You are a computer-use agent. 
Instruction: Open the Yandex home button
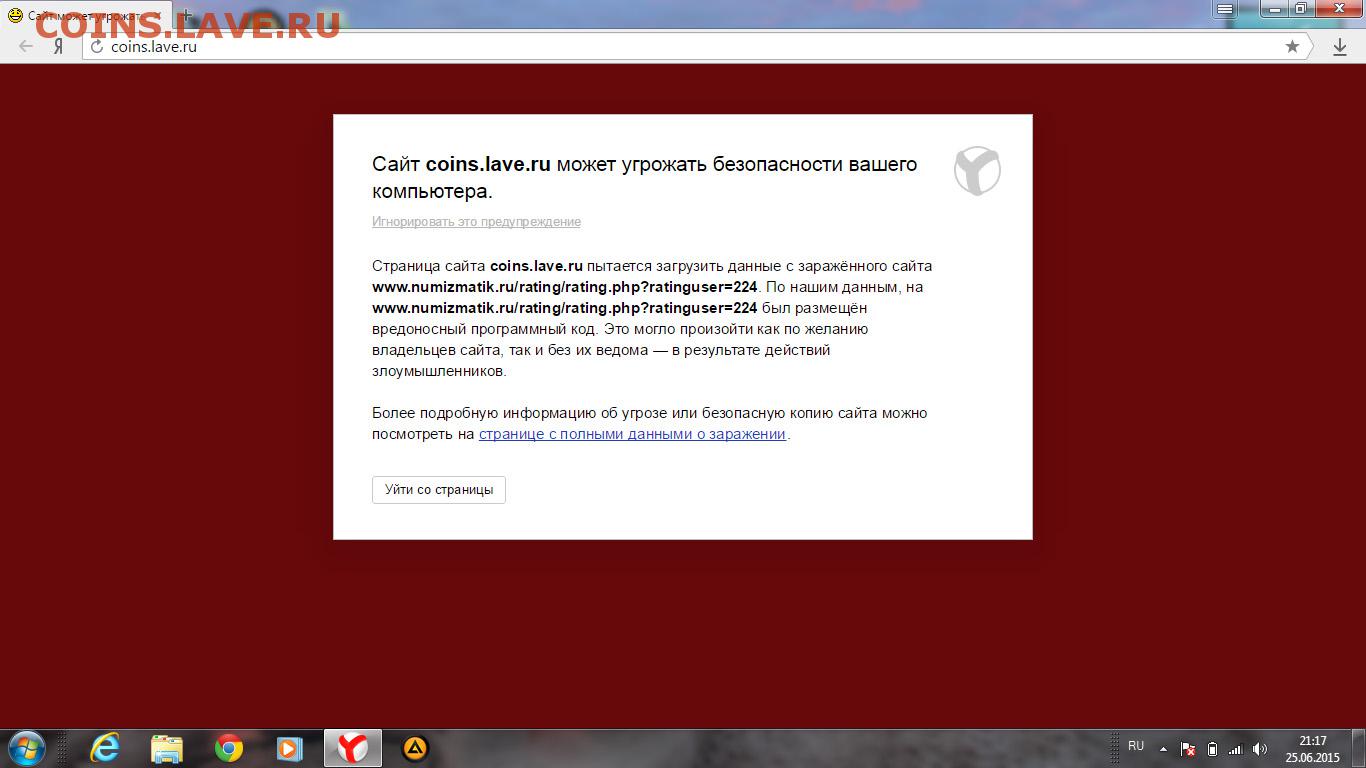click(59, 47)
